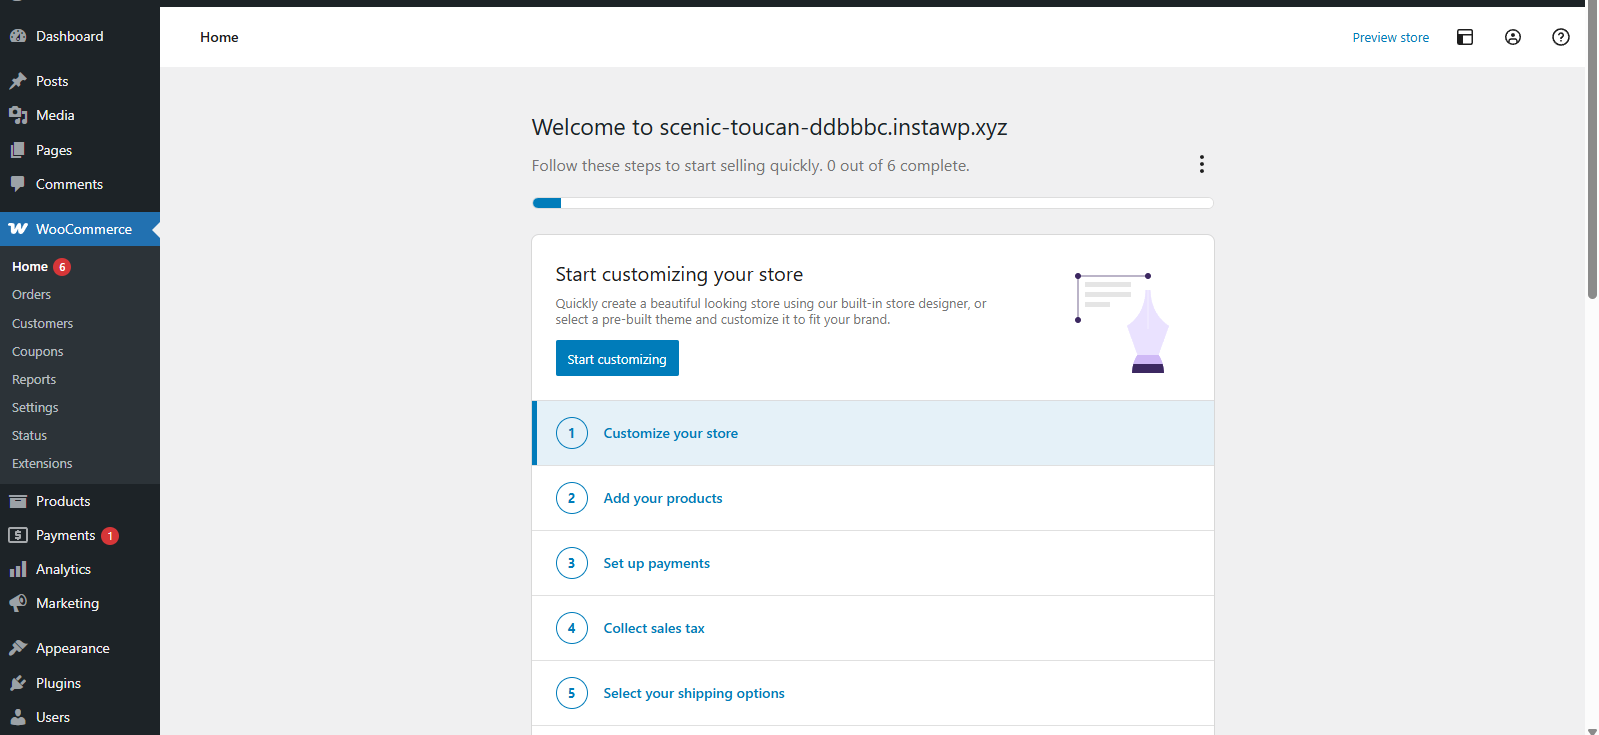
Task: Open Pages menu item
Action: click(80, 150)
